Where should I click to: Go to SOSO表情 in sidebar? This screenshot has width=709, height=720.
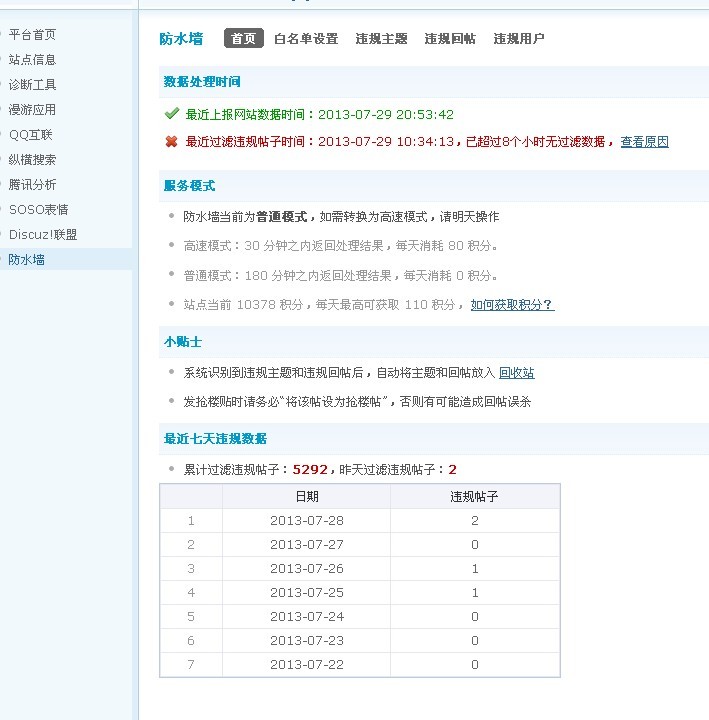click(x=39, y=210)
